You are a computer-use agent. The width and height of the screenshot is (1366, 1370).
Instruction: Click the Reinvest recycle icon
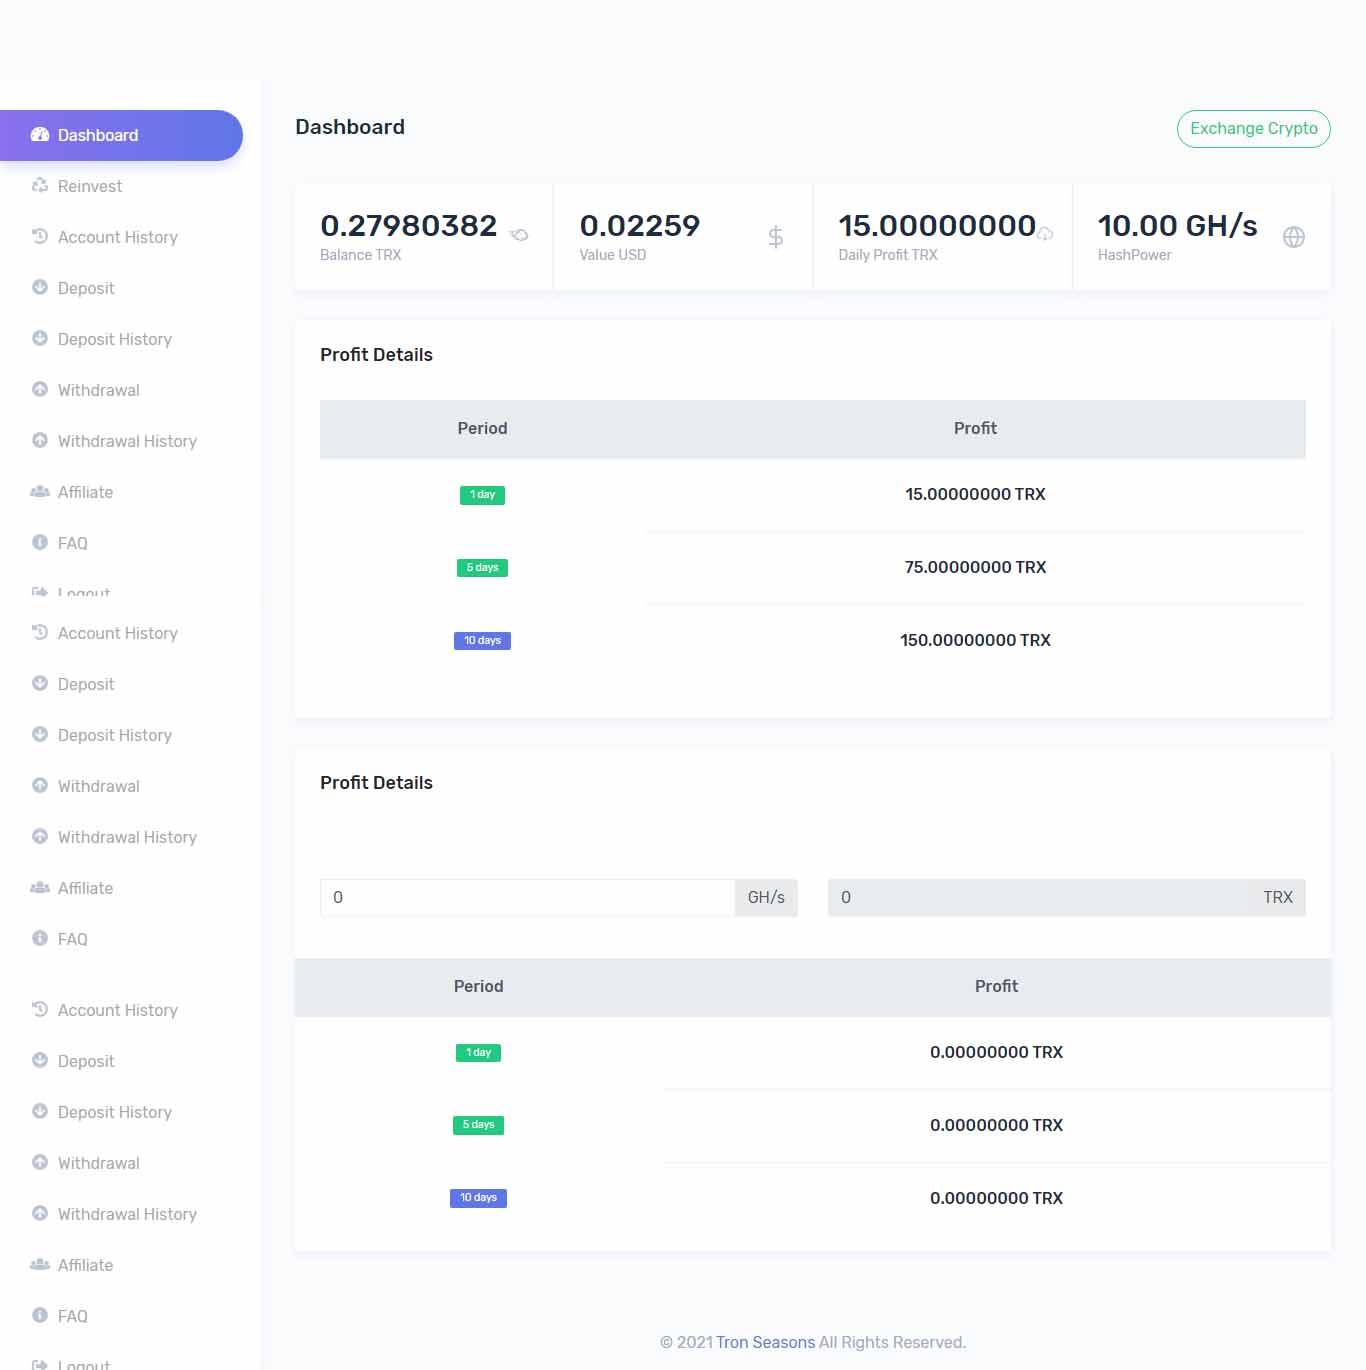click(x=40, y=186)
